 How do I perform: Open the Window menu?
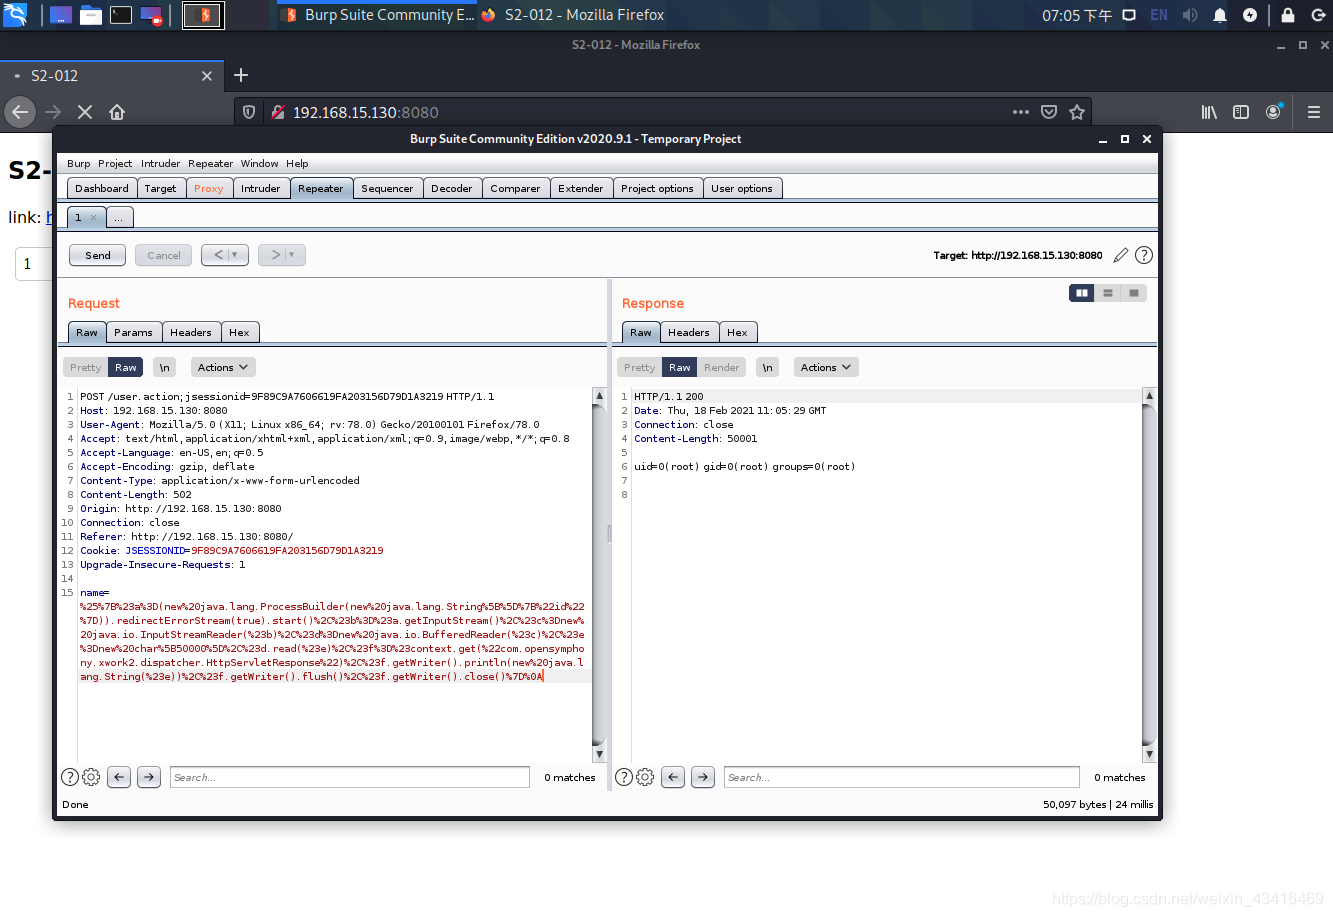click(260, 163)
